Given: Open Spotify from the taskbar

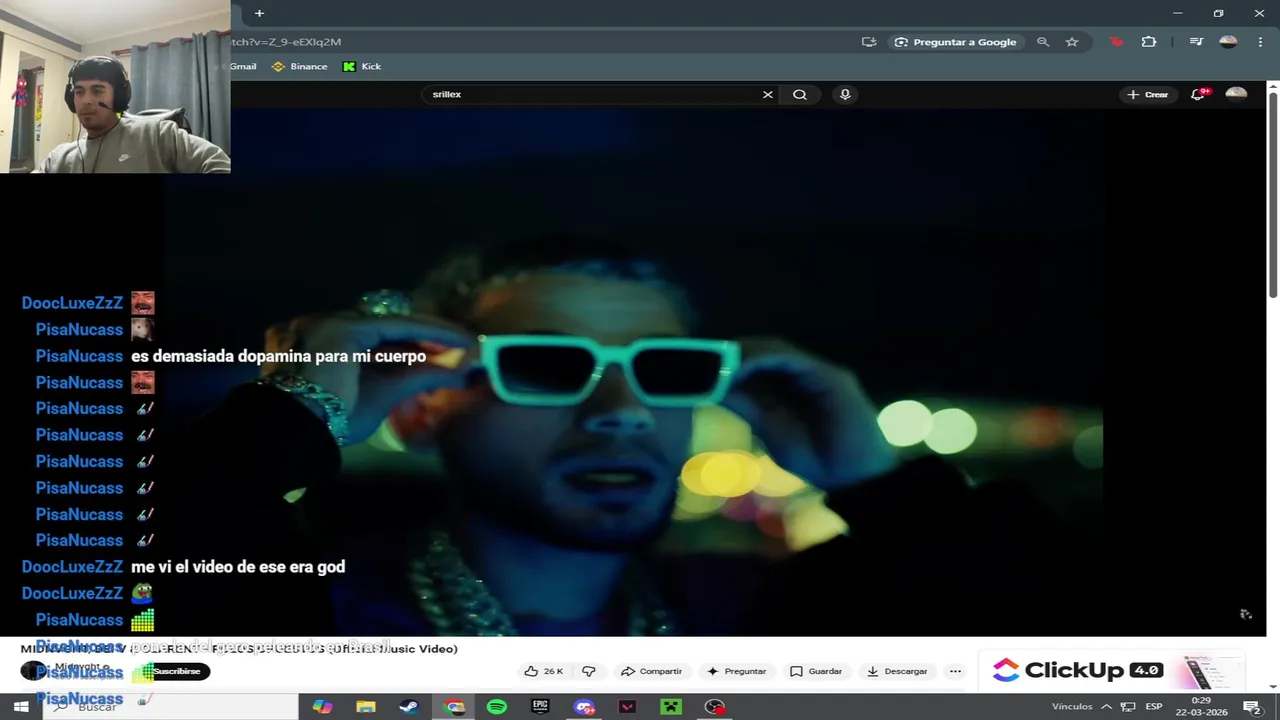Looking at the screenshot, I should (497, 706).
